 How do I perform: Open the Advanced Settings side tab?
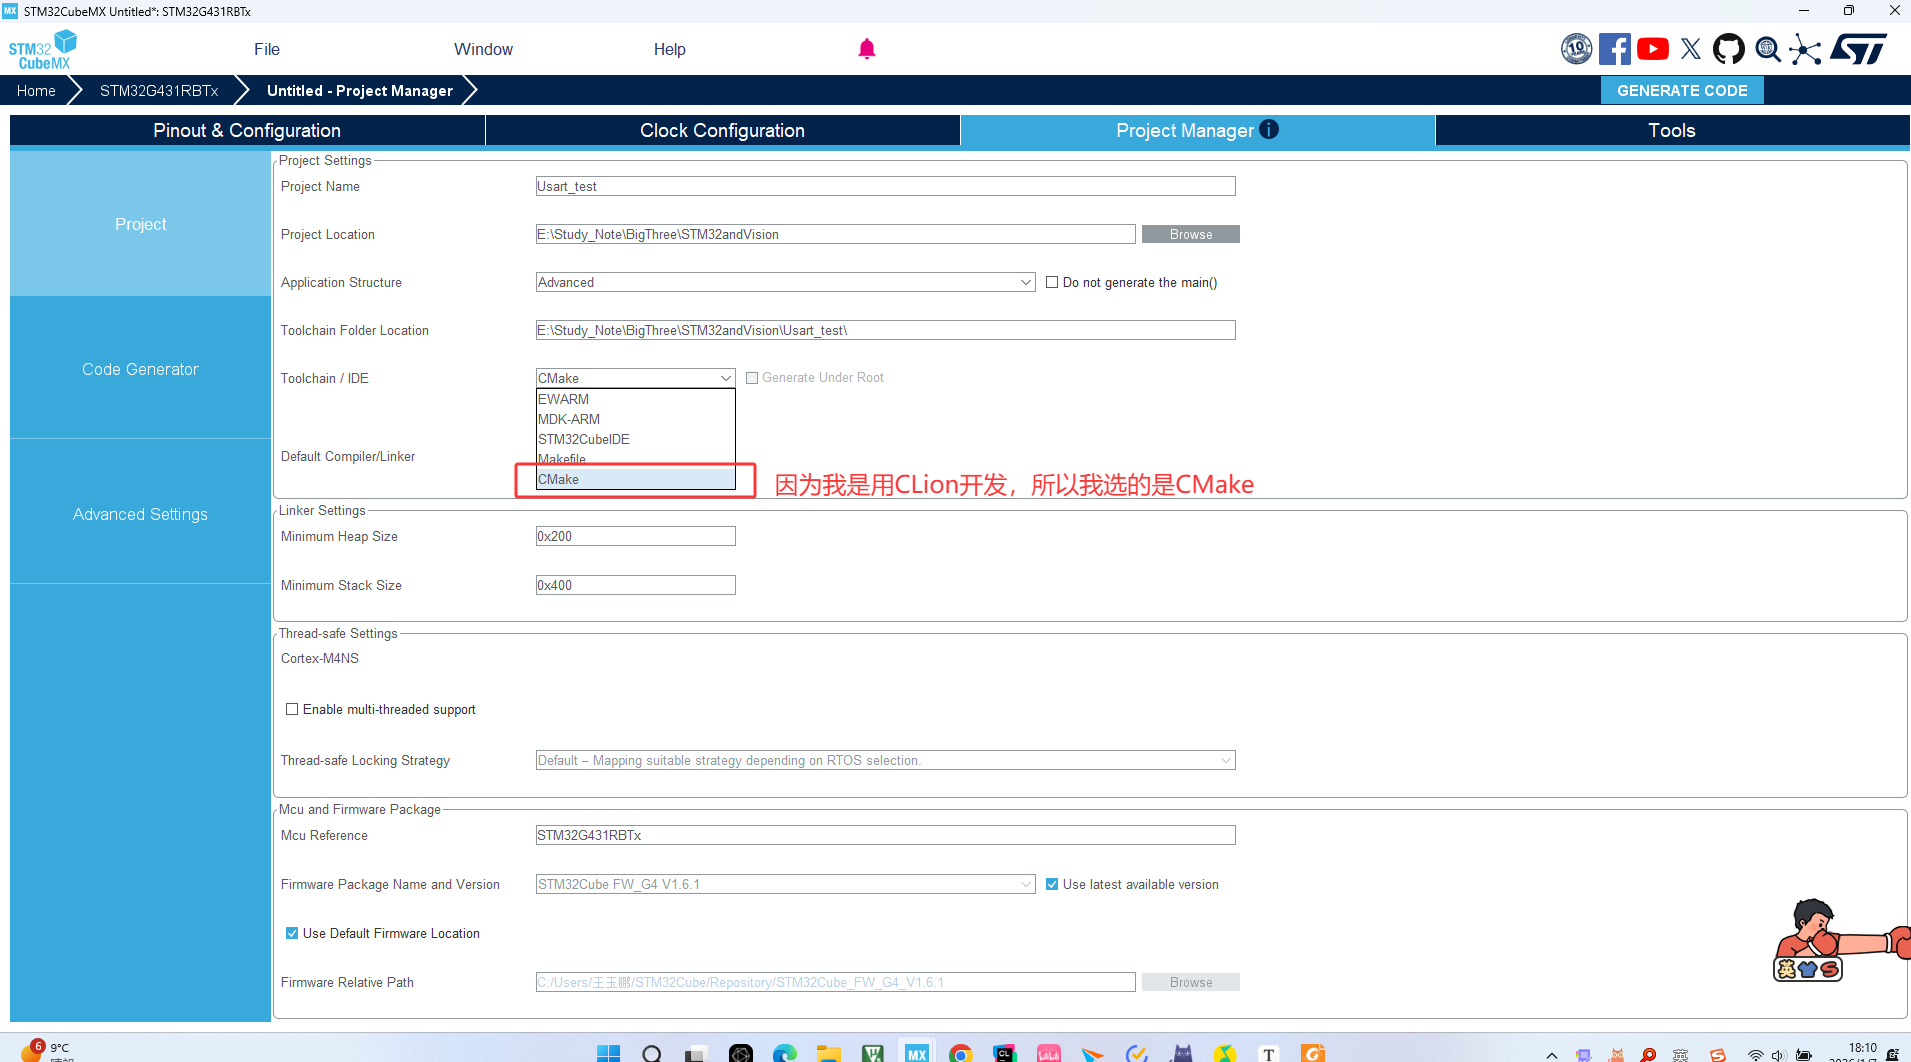[140, 514]
